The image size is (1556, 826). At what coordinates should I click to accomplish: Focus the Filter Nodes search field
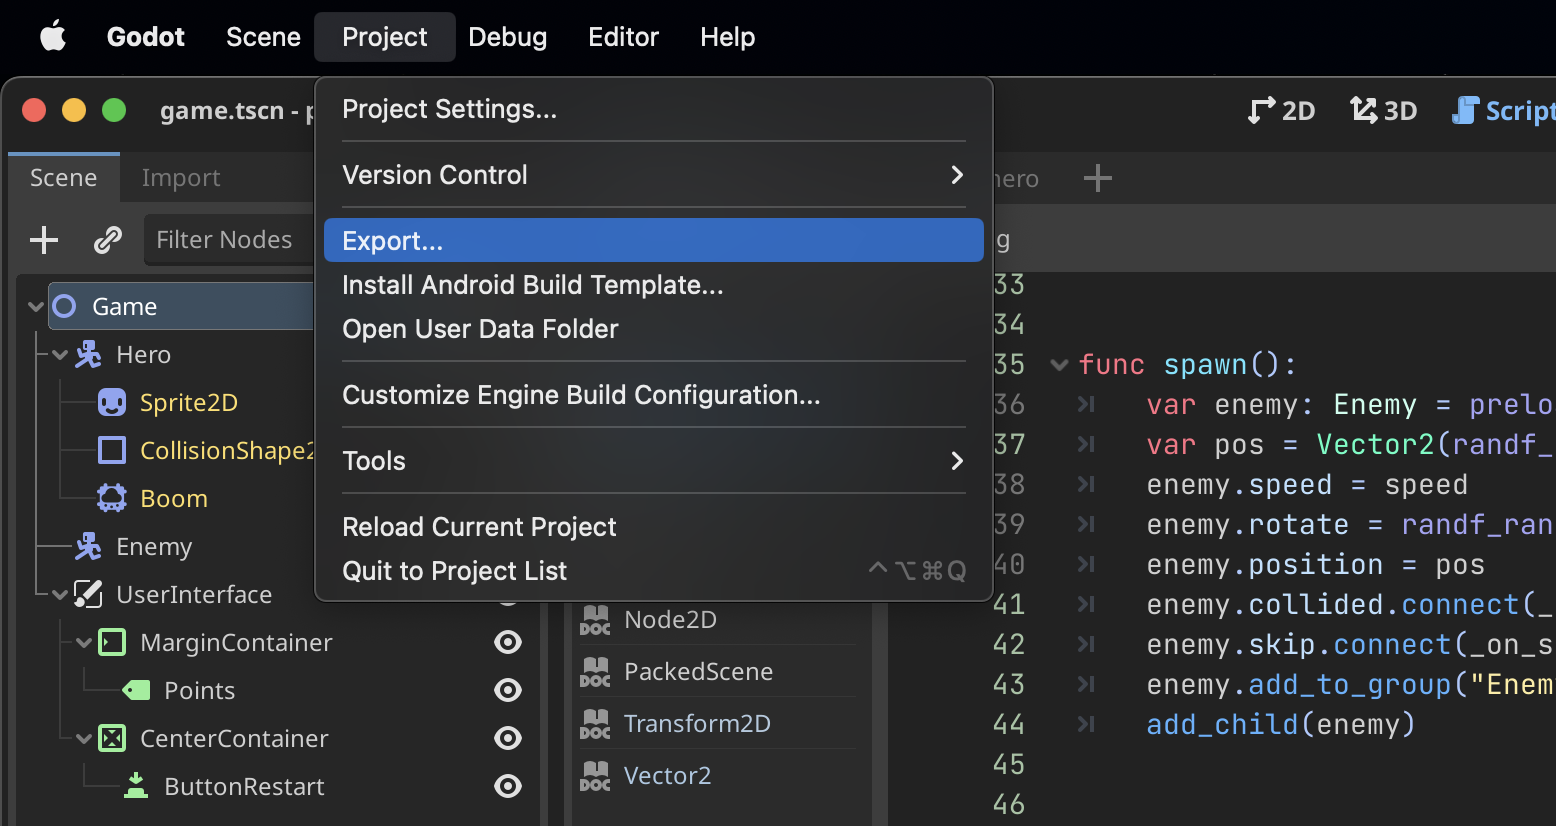point(229,240)
